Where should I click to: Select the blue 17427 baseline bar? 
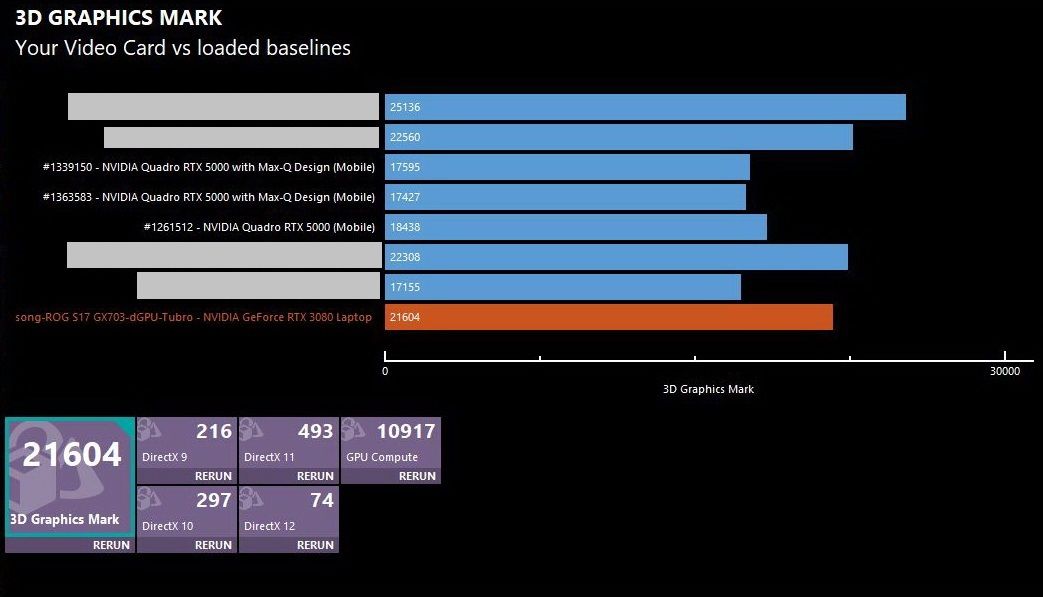(565, 197)
